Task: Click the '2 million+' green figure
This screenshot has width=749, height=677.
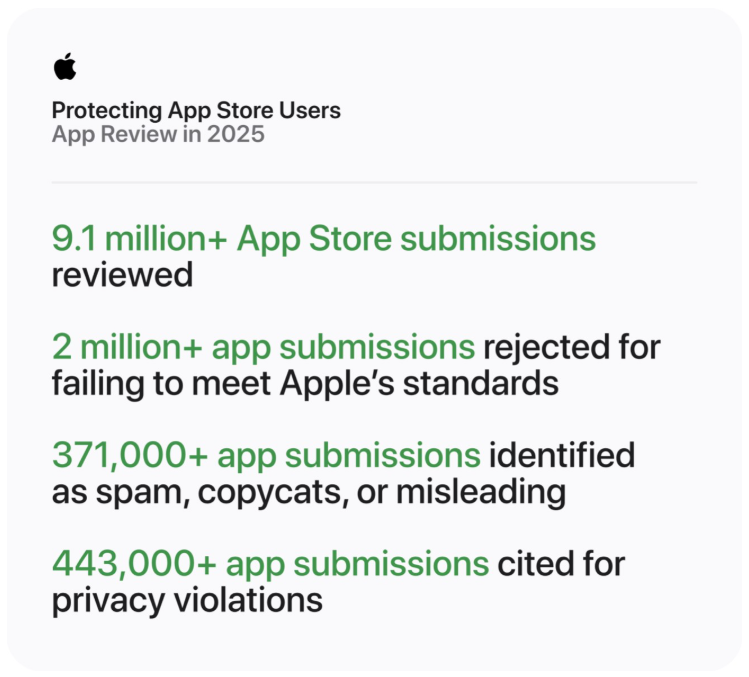Action: (127, 347)
